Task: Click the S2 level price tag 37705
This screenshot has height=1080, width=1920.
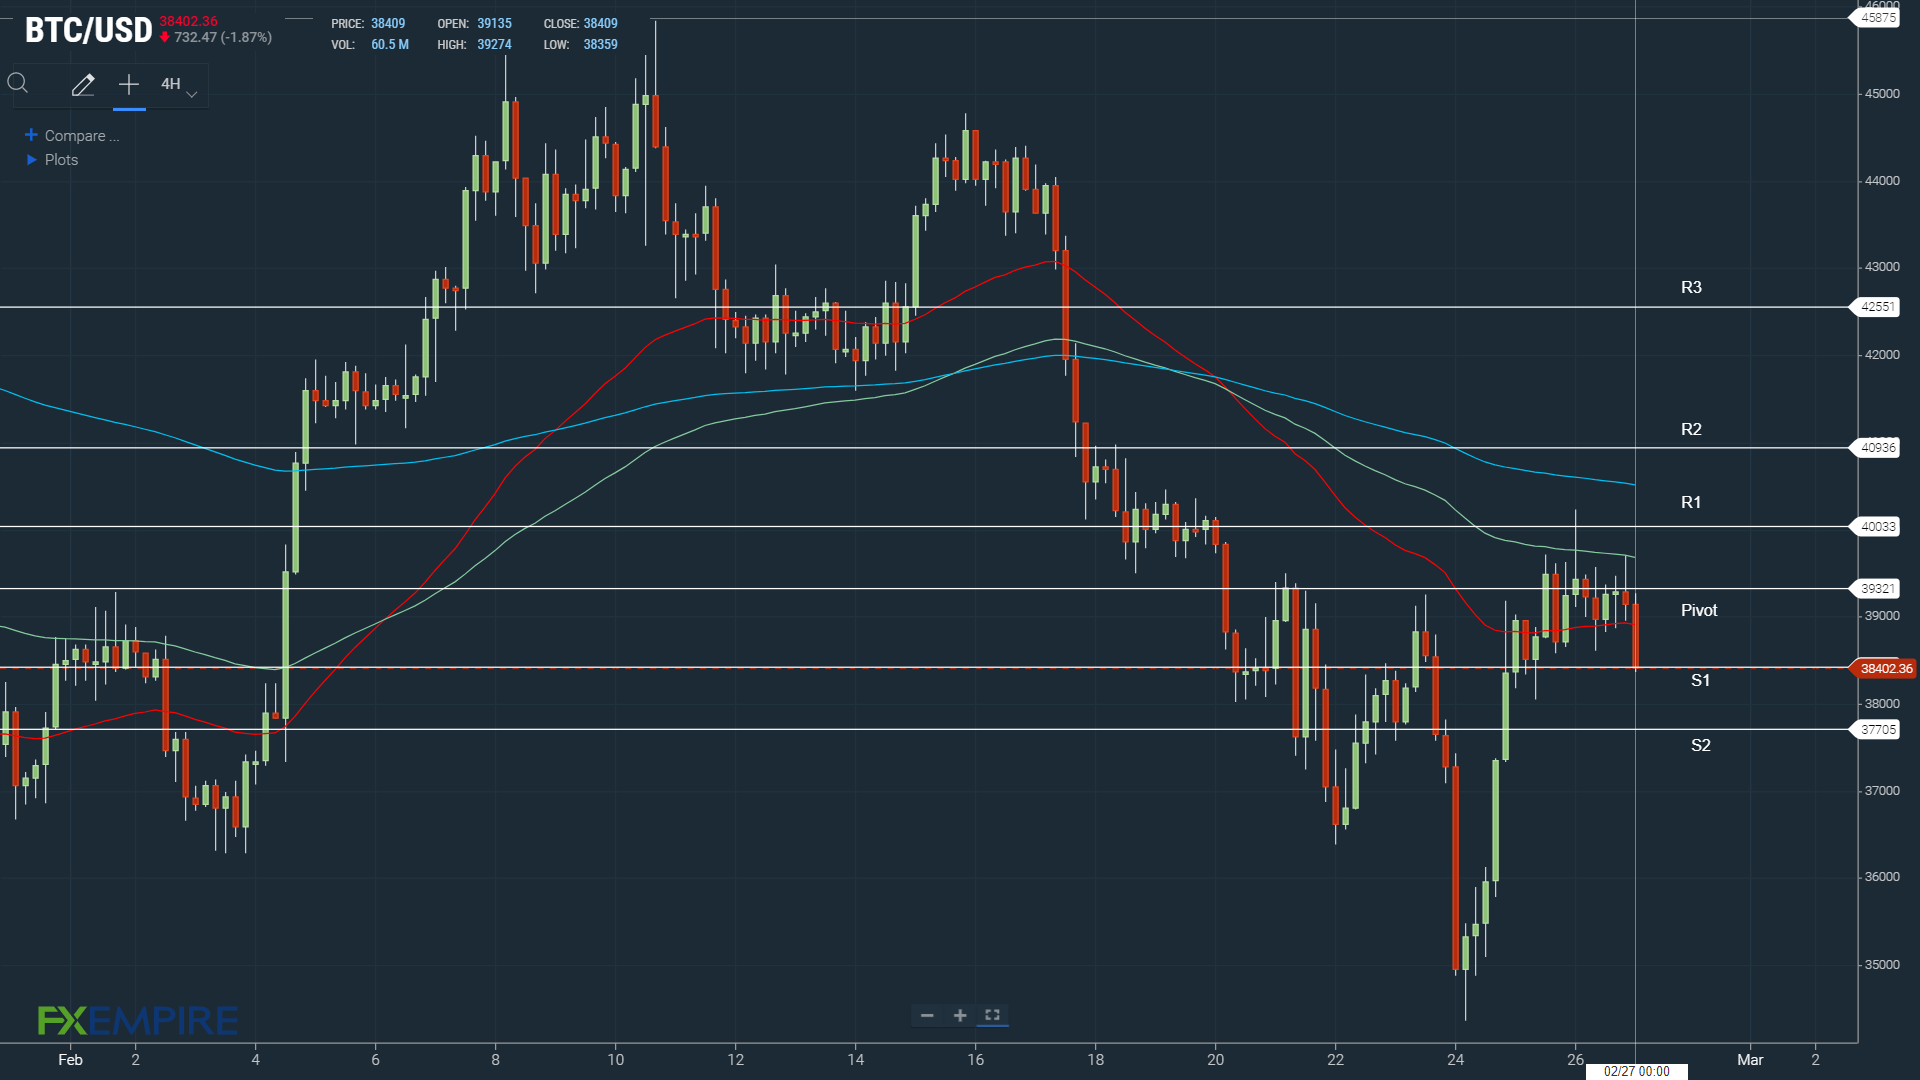Action: pyautogui.click(x=1877, y=730)
